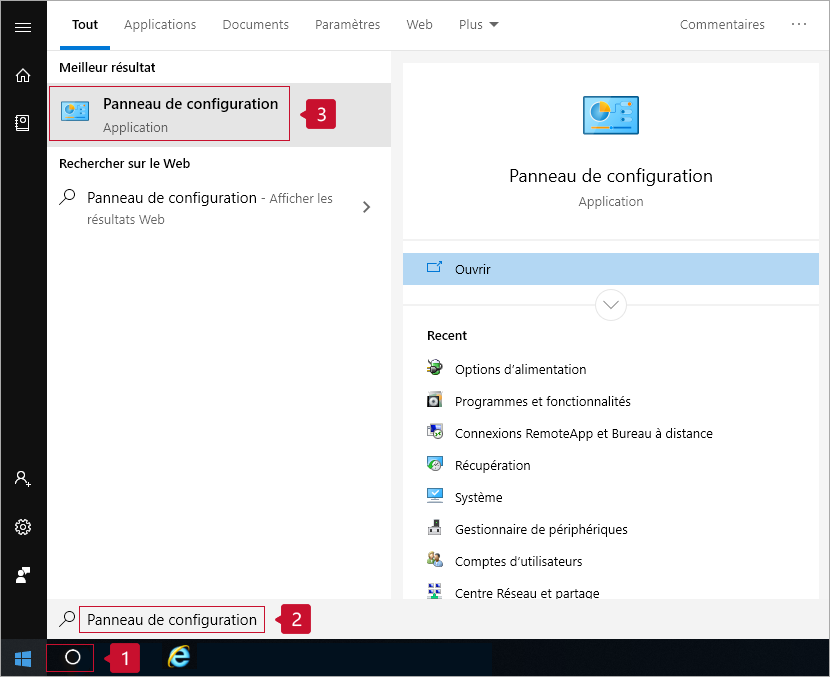This screenshot has height=677, width=830.
Task: Open the Commentaires link
Action: click(x=722, y=25)
